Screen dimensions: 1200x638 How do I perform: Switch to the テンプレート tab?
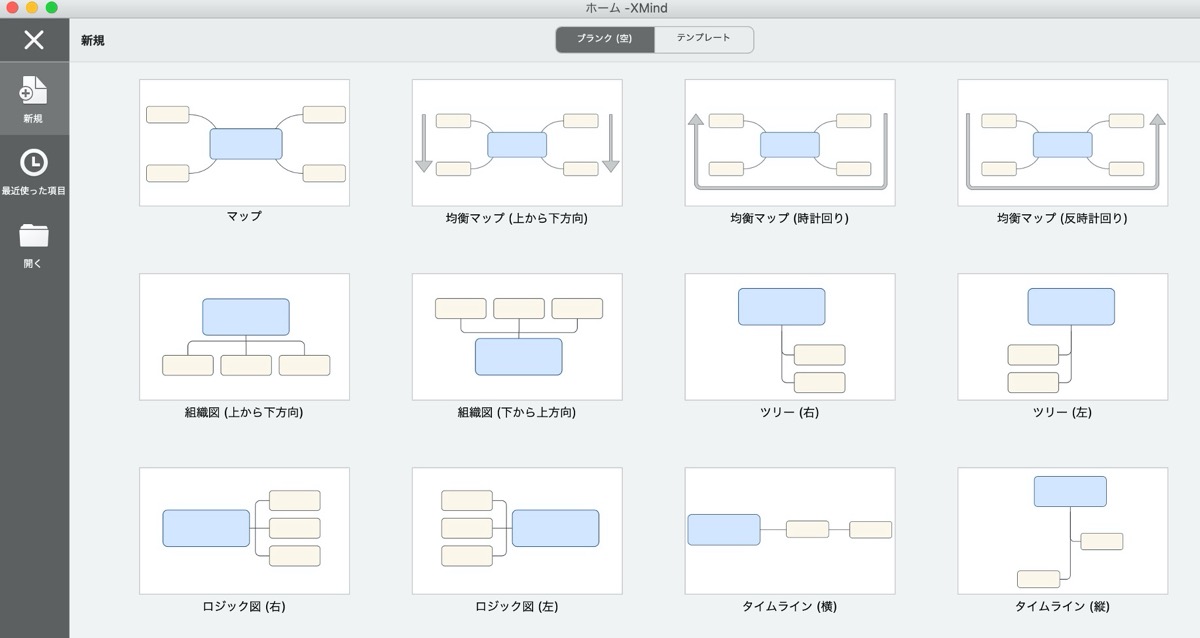pos(704,39)
